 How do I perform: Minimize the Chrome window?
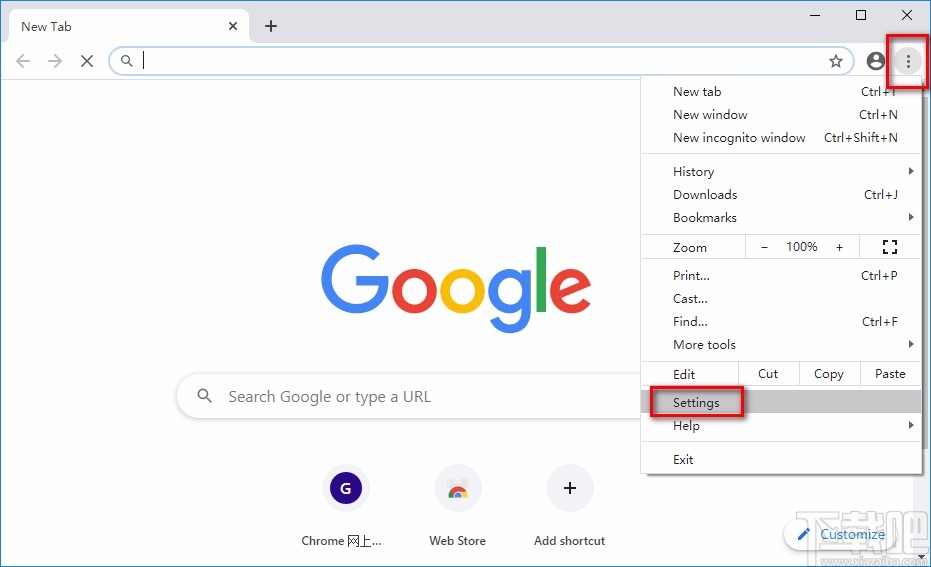tap(815, 15)
